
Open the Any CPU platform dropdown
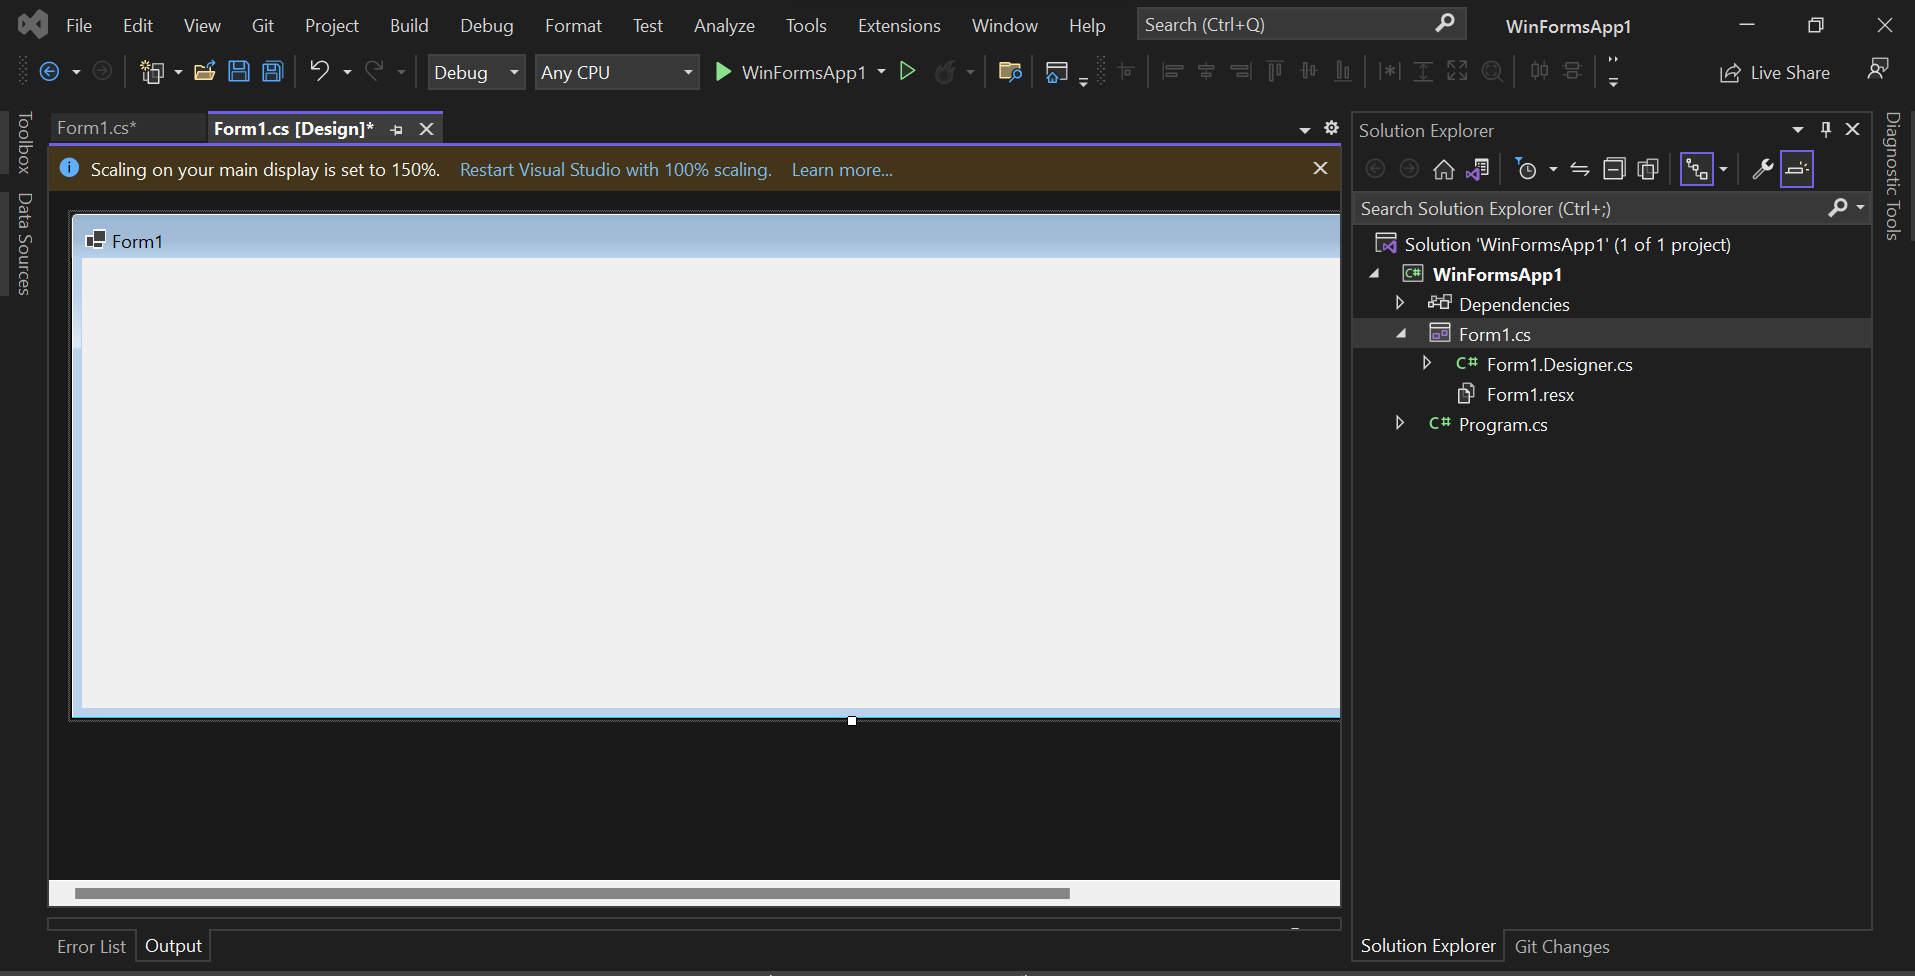point(617,72)
